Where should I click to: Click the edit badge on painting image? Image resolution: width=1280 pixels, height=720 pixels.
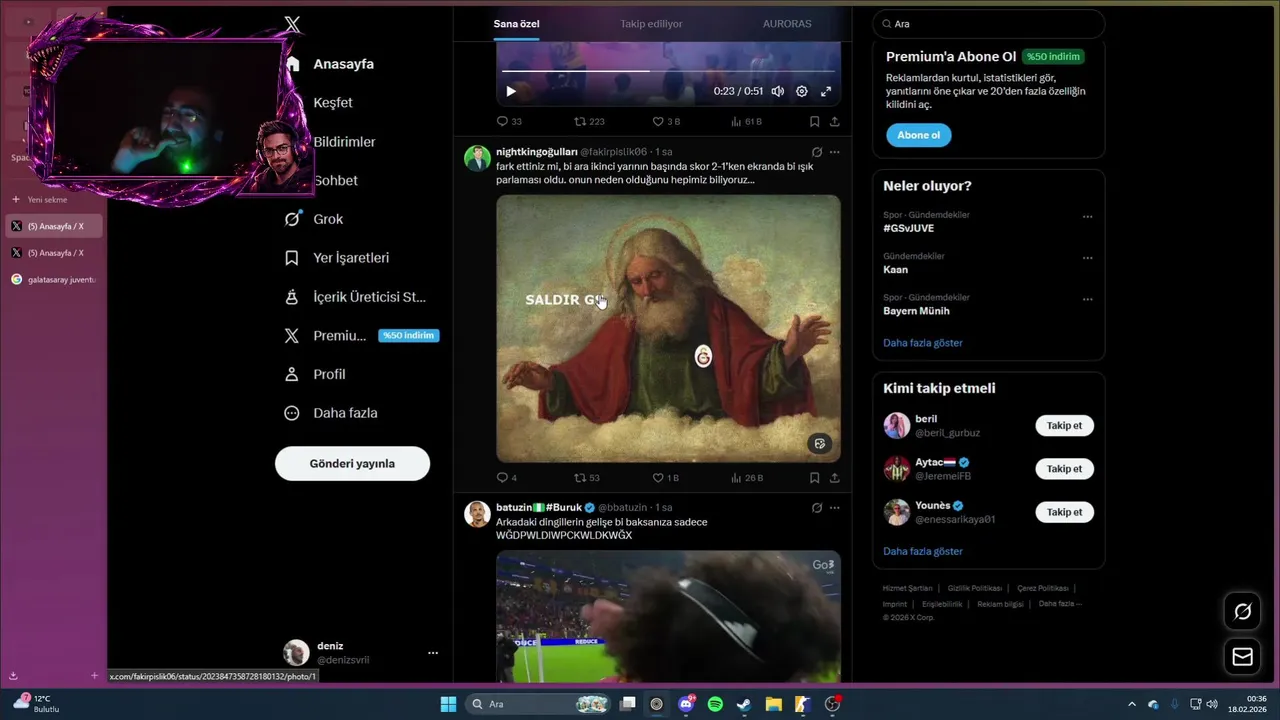[x=820, y=443]
